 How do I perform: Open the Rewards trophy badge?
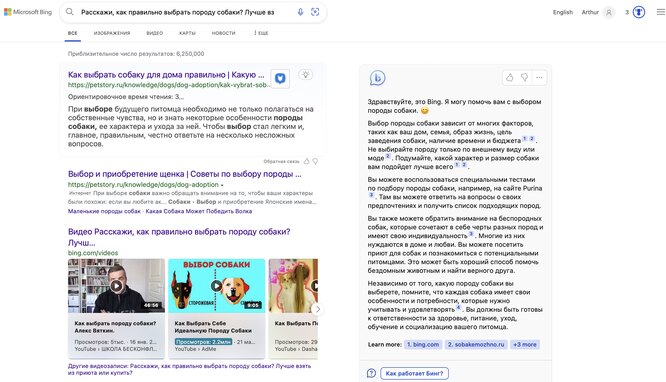point(639,12)
